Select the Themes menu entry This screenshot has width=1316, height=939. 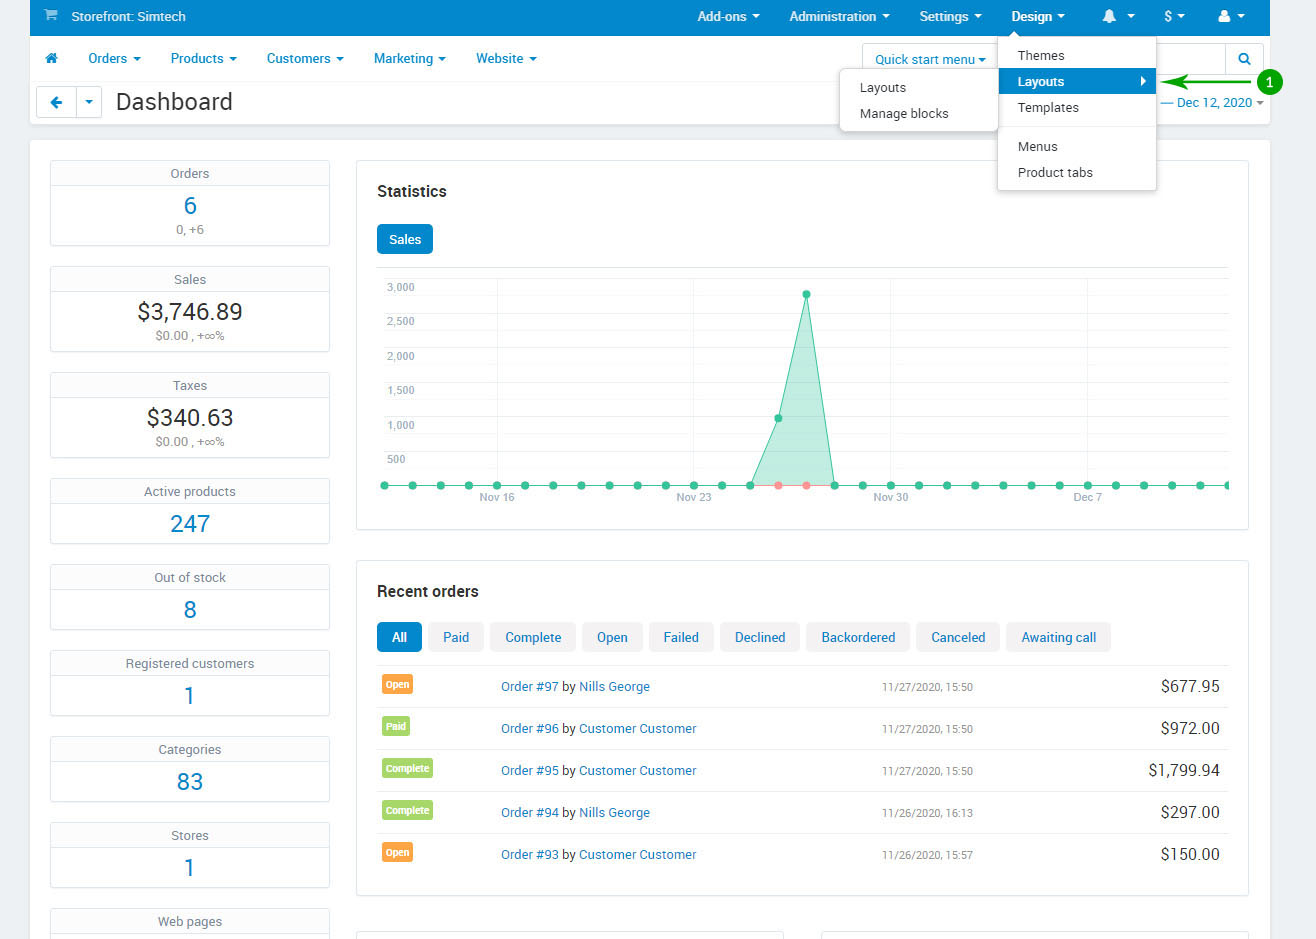click(1041, 56)
